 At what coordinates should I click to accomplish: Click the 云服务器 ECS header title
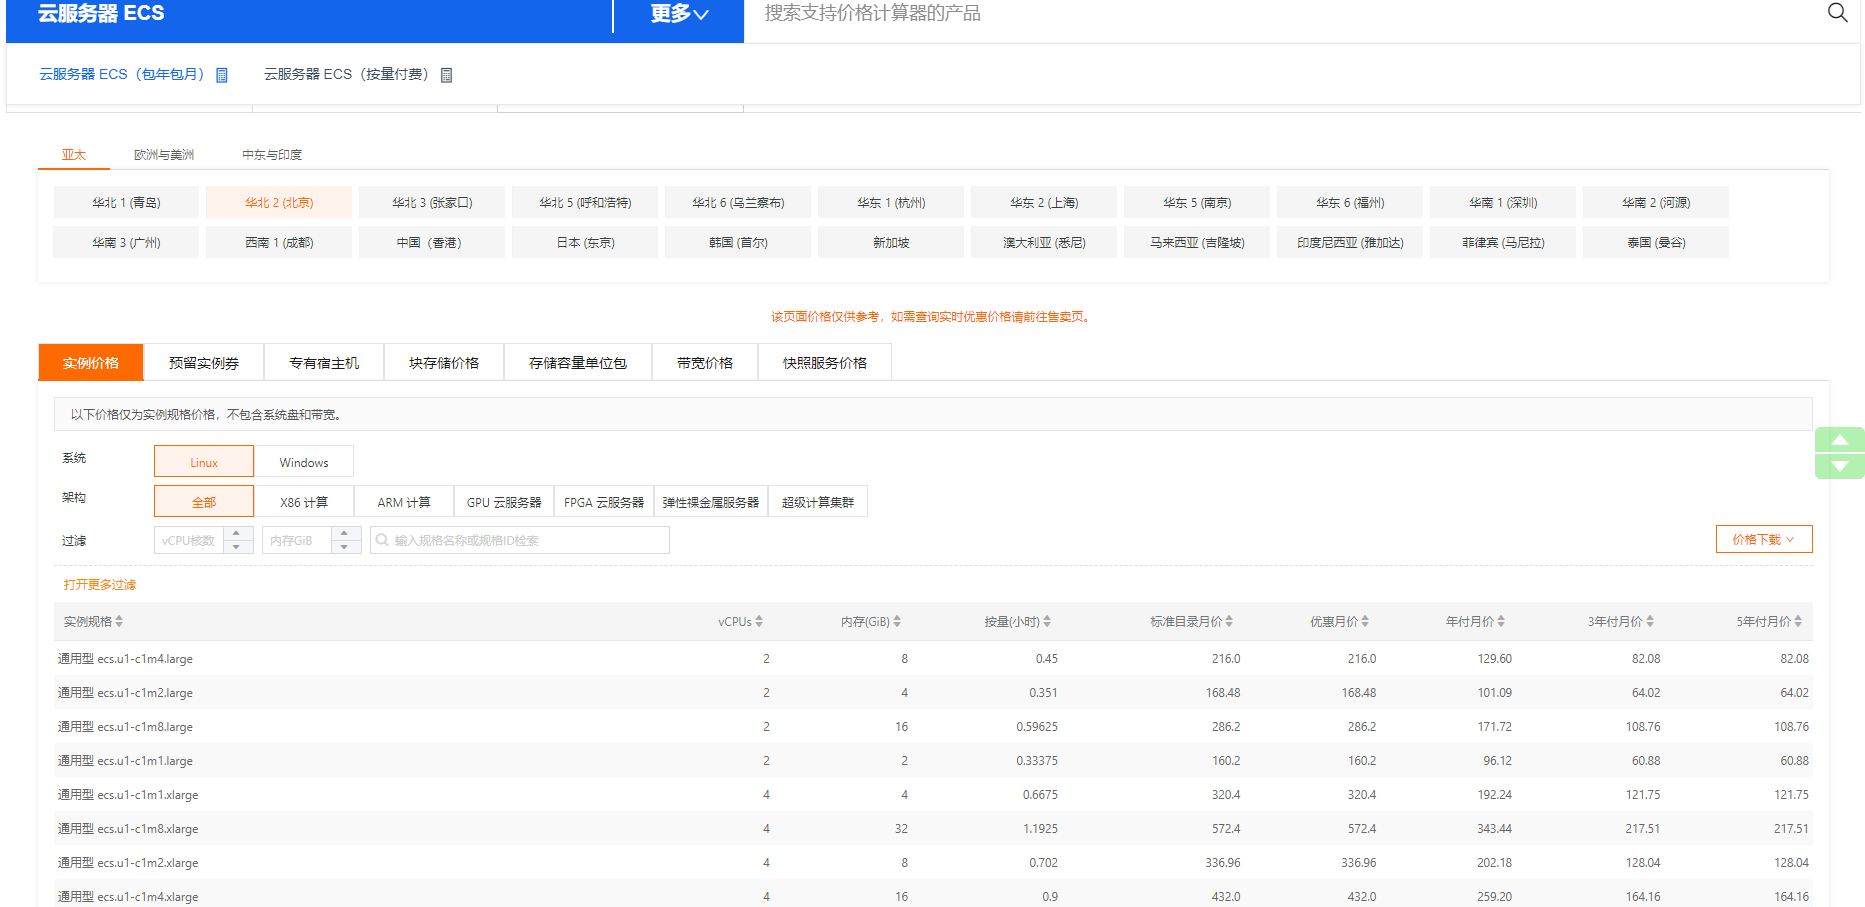[101, 13]
